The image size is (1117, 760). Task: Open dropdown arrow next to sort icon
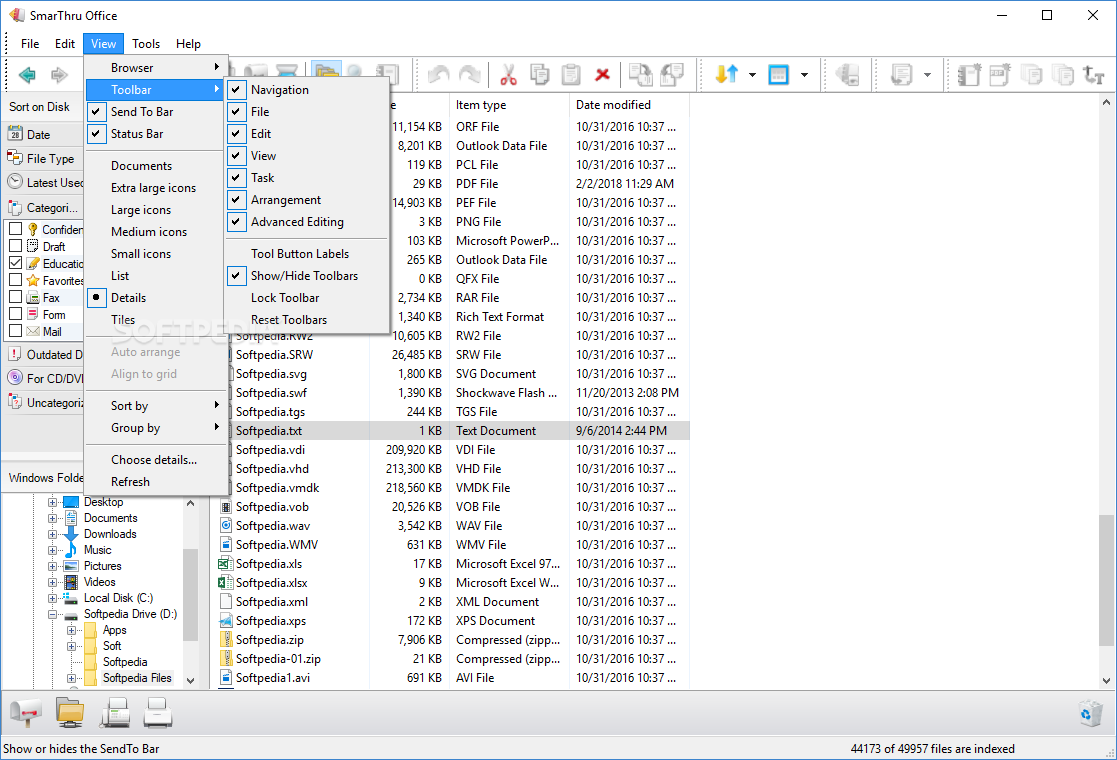[752, 74]
